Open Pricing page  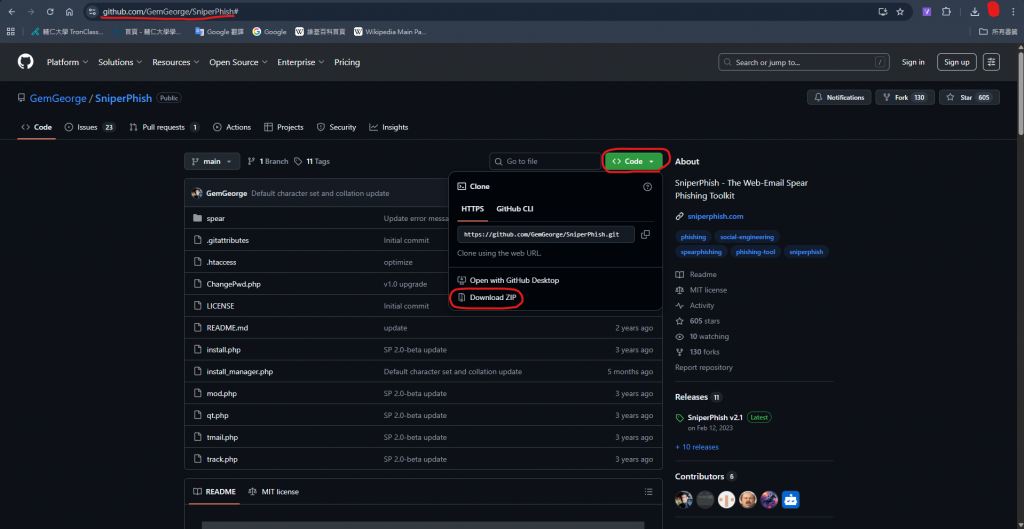click(347, 62)
